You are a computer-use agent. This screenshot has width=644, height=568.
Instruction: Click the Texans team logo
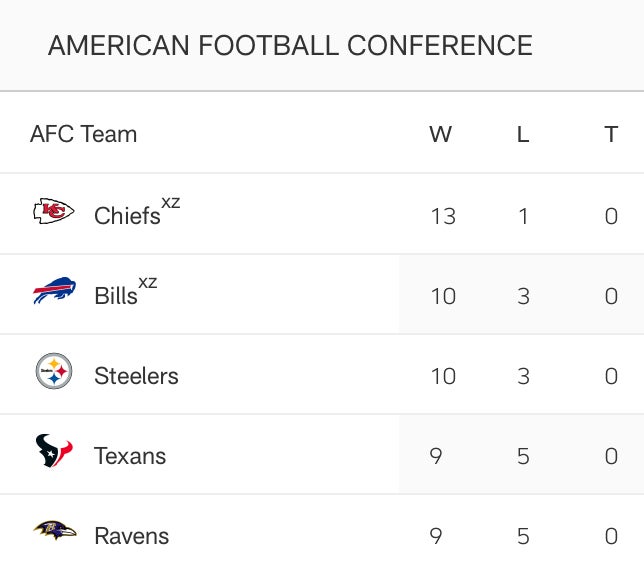click(53, 452)
